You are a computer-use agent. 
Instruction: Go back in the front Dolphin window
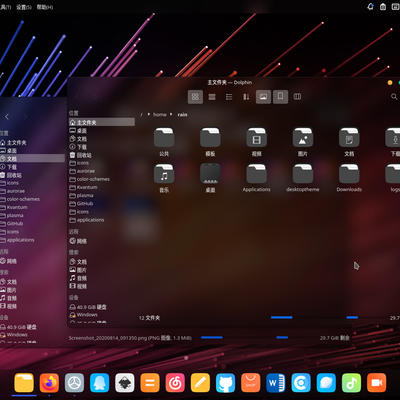[x=77, y=97]
